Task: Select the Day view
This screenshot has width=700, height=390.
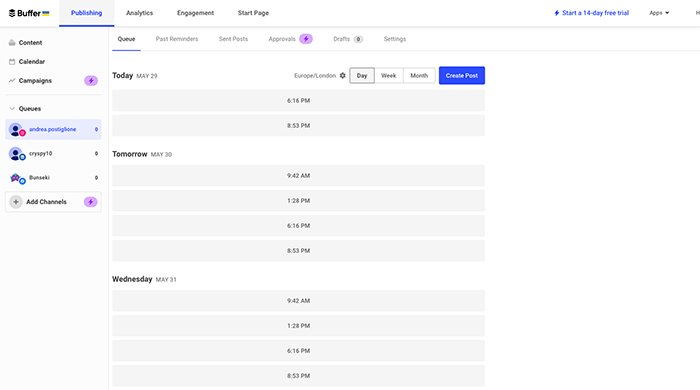Action: (362, 75)
